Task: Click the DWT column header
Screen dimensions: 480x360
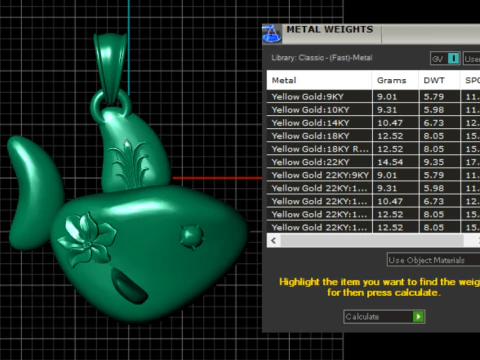Action: click(439, 80)
